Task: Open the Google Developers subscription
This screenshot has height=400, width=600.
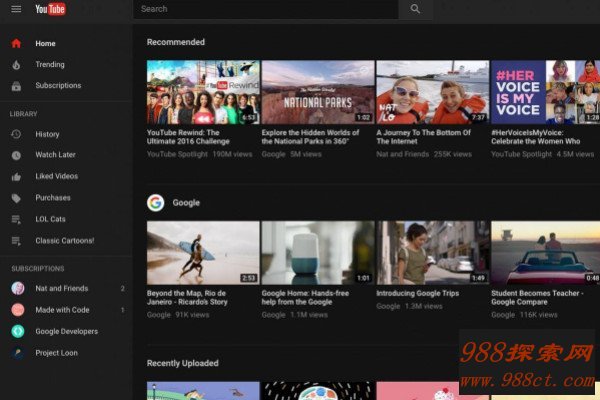Action: pos(66,332)
